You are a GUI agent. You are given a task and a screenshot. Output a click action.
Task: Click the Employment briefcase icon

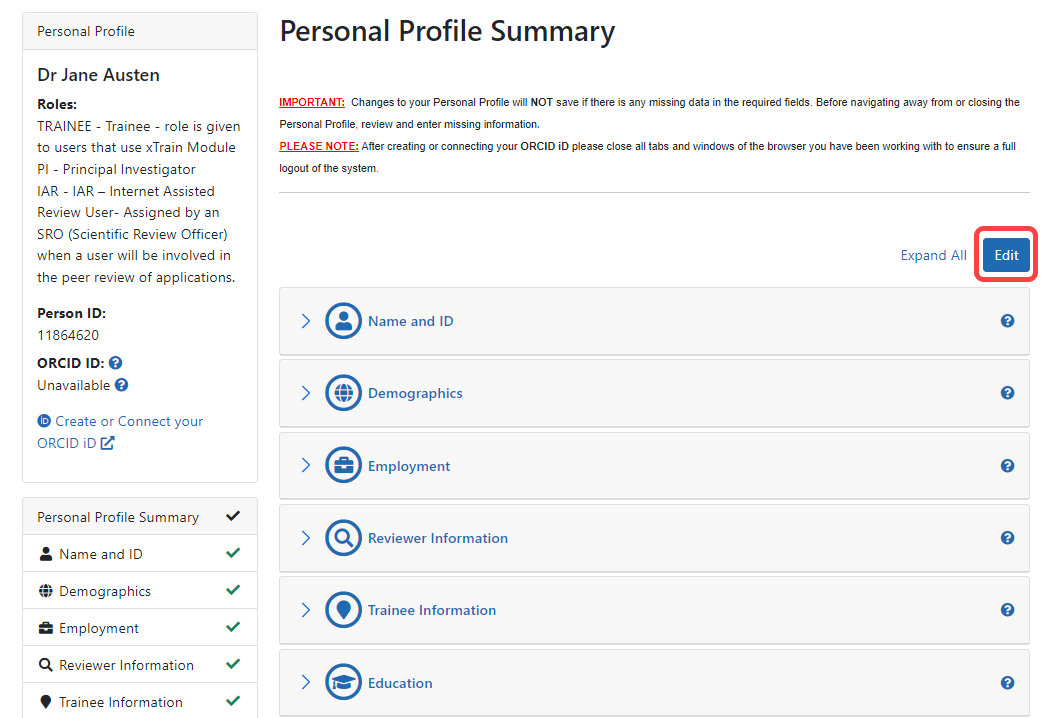point(343,465)
